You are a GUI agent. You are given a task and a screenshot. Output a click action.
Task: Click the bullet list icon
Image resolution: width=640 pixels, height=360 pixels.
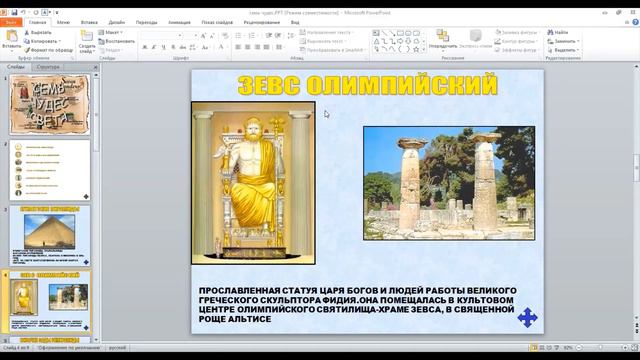click(238, 36)
